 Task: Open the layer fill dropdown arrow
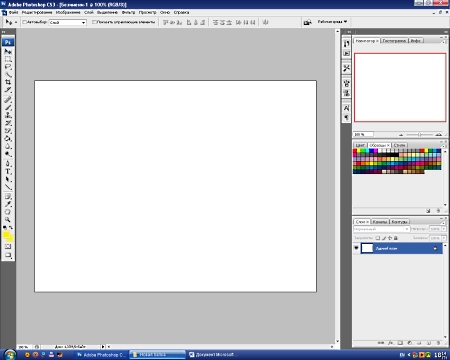(x=444, y=238)
